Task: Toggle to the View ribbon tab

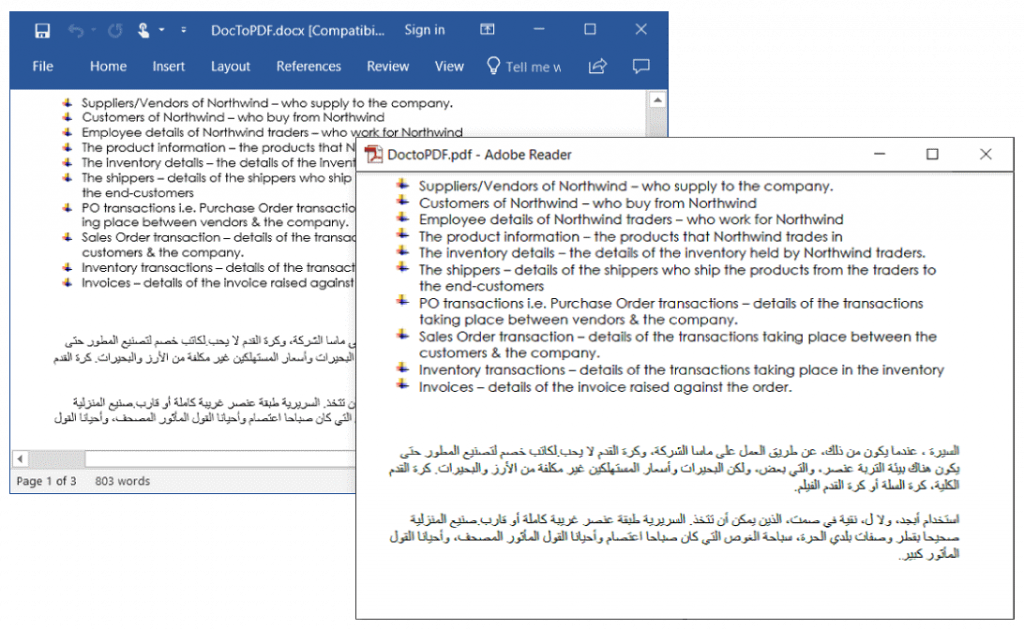Action: (449, 66)
